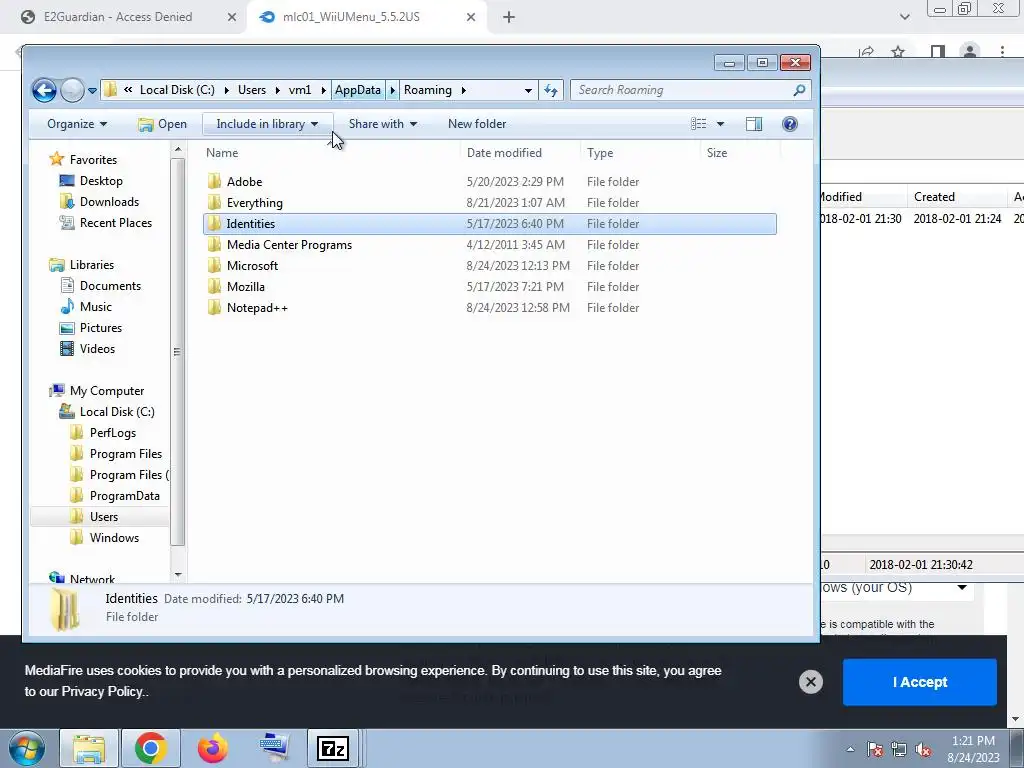The height and width of the screenshot is (768, 1024).
Task: Click the Windows Start button
Action: point(27,748)
